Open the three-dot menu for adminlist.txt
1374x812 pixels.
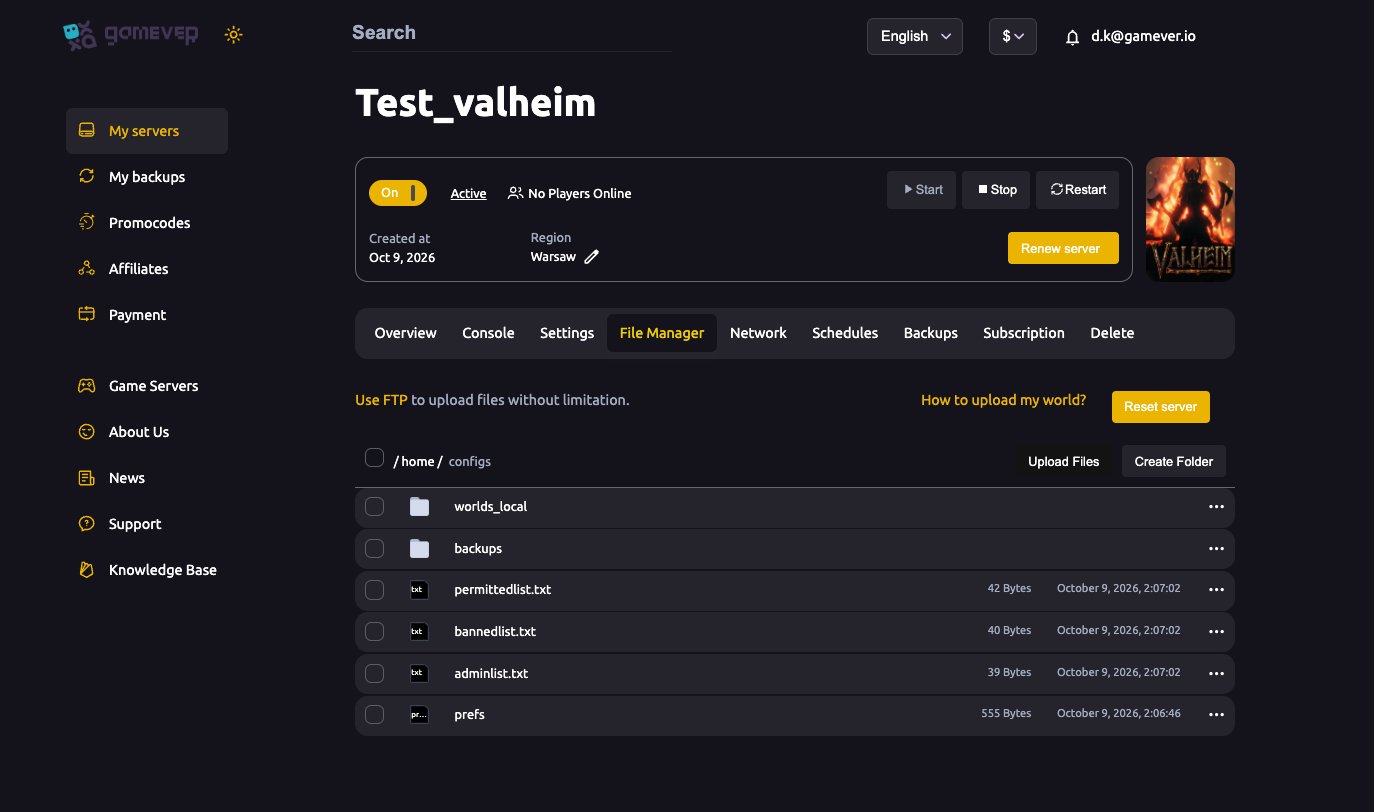(1216, 674)
